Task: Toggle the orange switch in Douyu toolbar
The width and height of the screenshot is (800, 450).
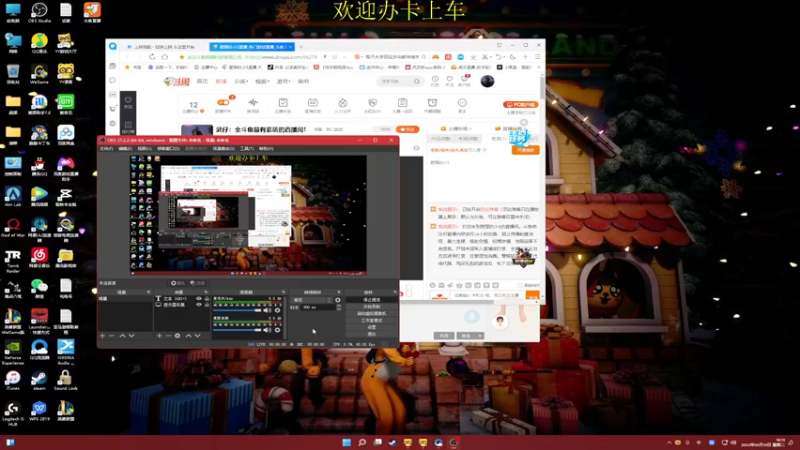Action: [223, 103]
